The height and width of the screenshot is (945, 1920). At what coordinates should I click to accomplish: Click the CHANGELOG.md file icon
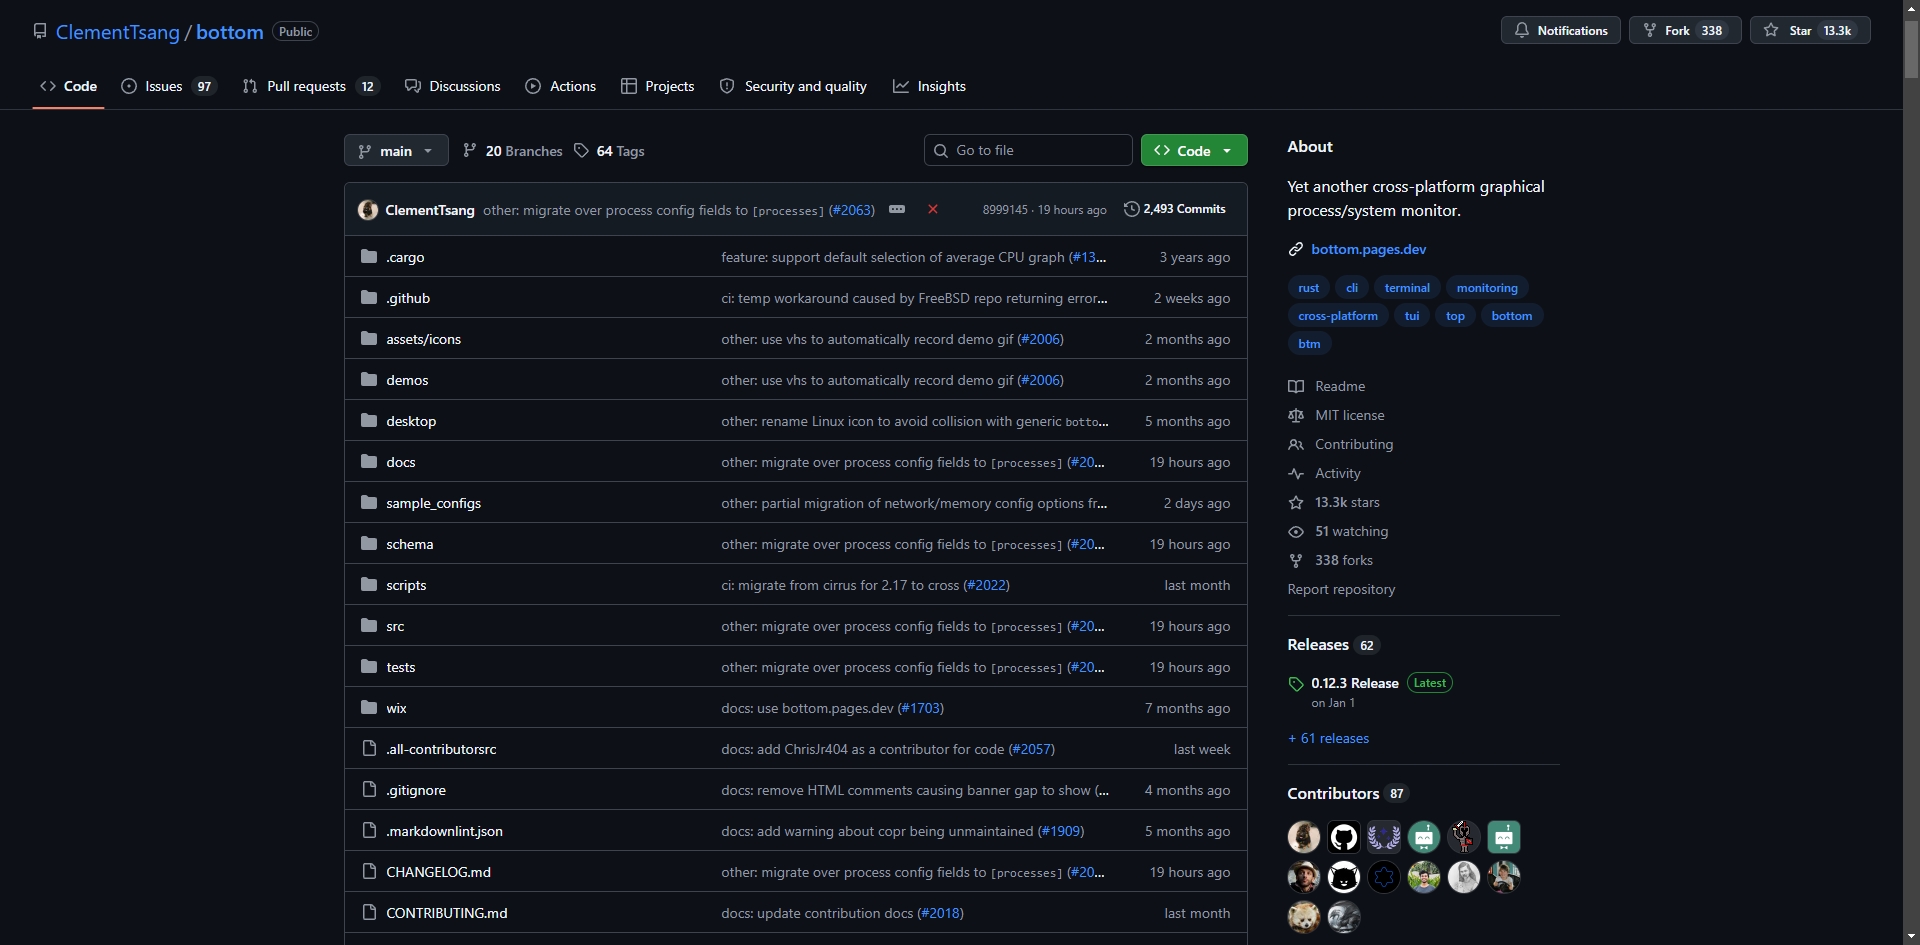pos(369,872)
